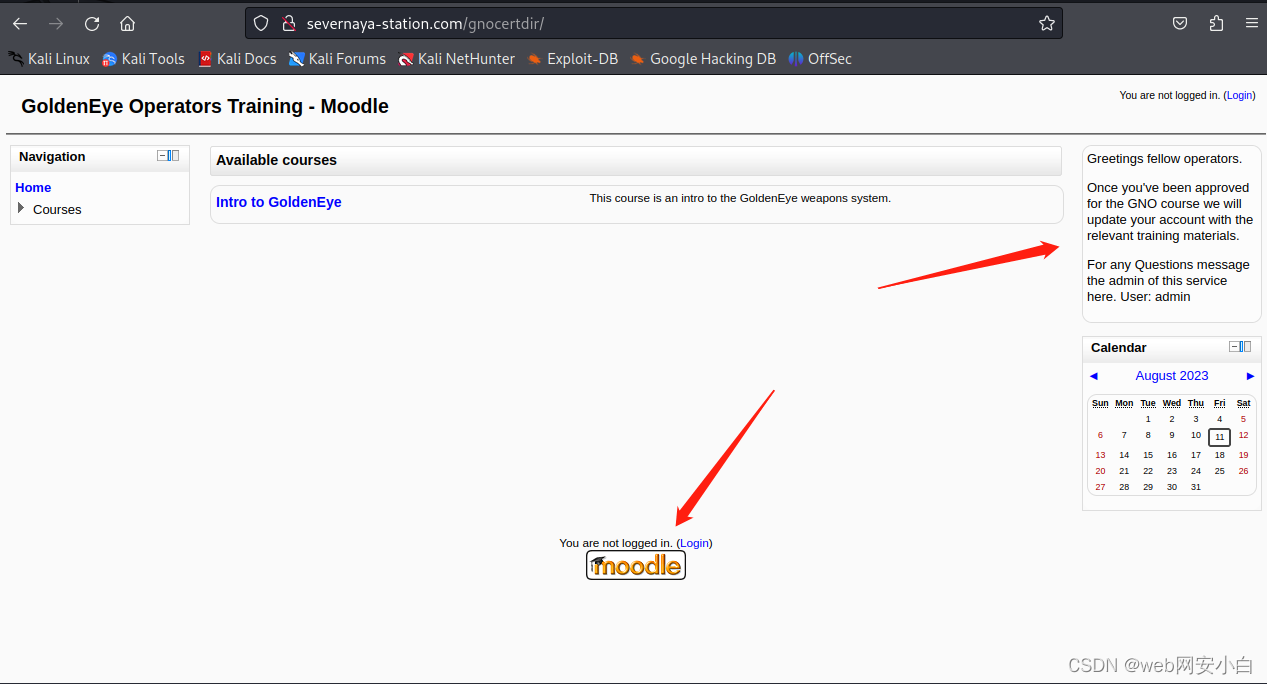Select today, day 11, in the calendar
This screenshot has width=1267, height=684.
[x=1219, y=437]
